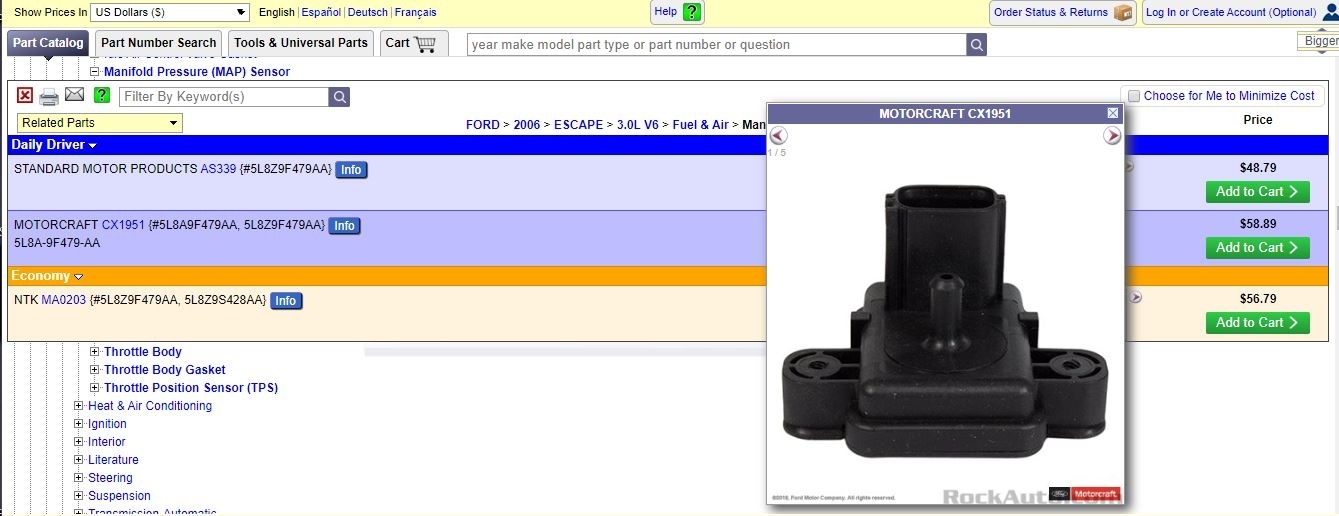The width and height of the screenshot is (1339, 516).
Task: Click 3.0L V6 in the breadcrumb
Action: [x=638, y=125]
